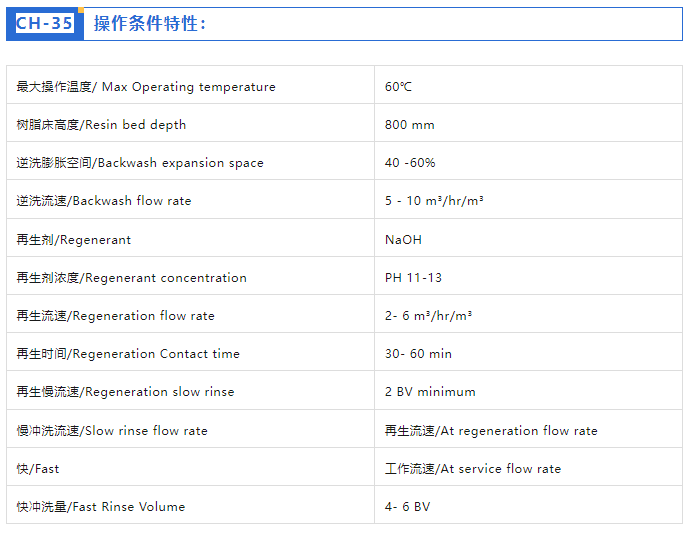Screen dimensions: 694x534
Task: Click the 30- 60 min value
Action: coord(418,354)
